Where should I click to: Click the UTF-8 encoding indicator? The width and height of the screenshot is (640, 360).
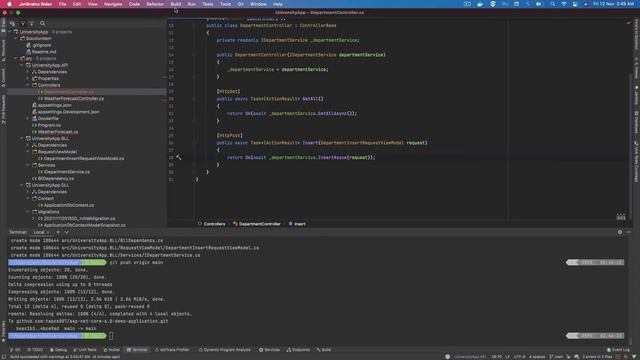tap(520, 357)
